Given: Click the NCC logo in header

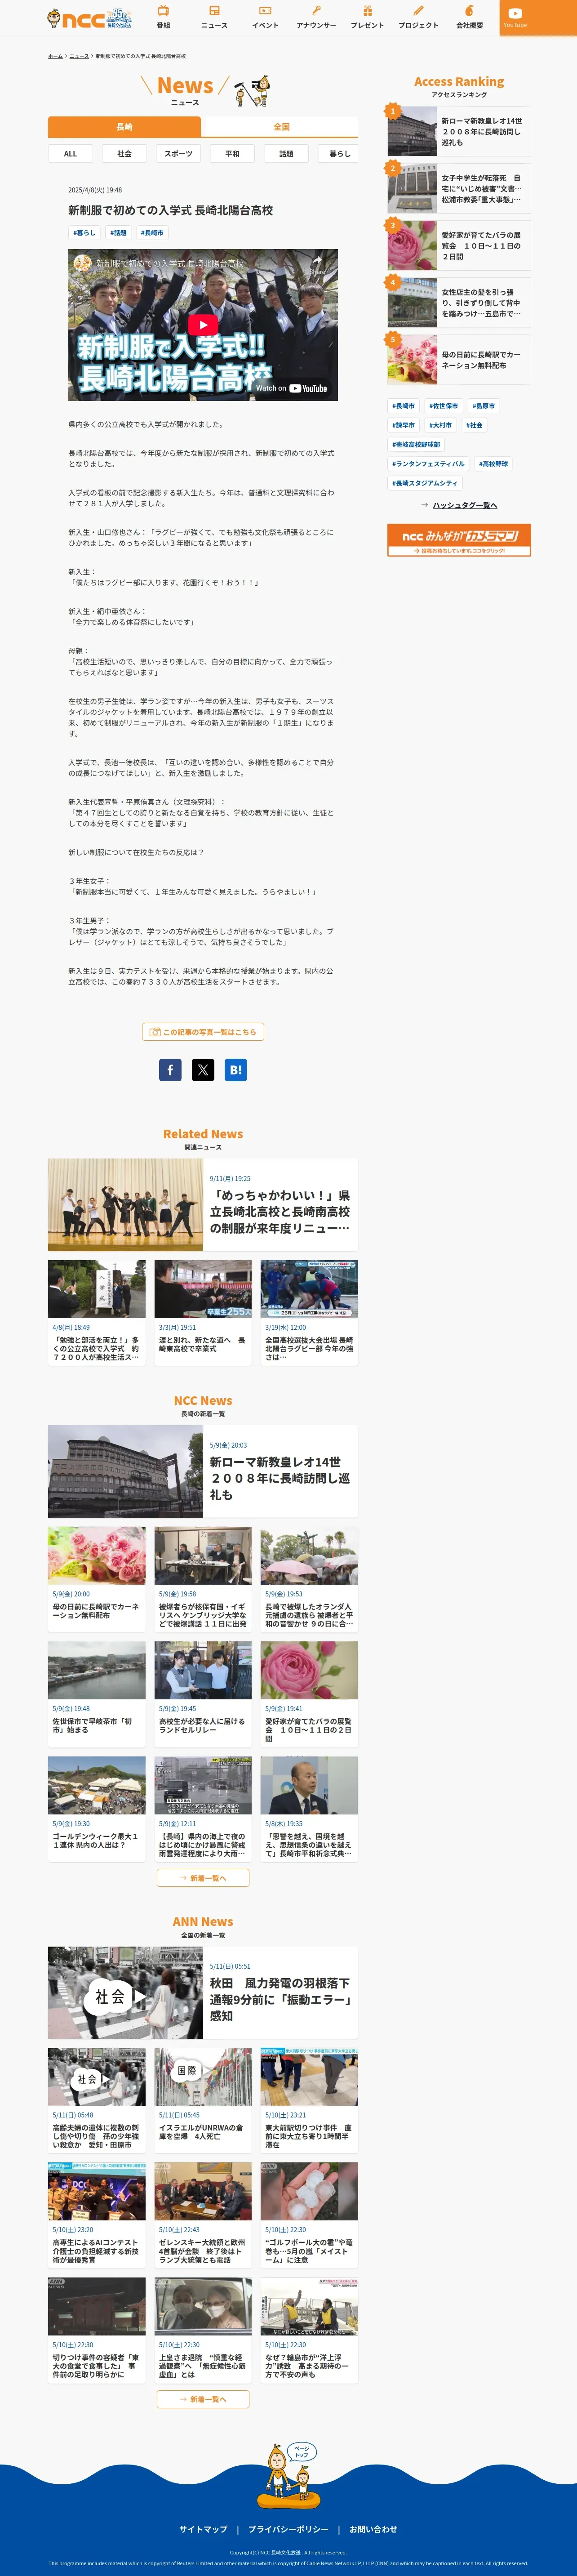Looking at the screenshot, I should (89, 18).
